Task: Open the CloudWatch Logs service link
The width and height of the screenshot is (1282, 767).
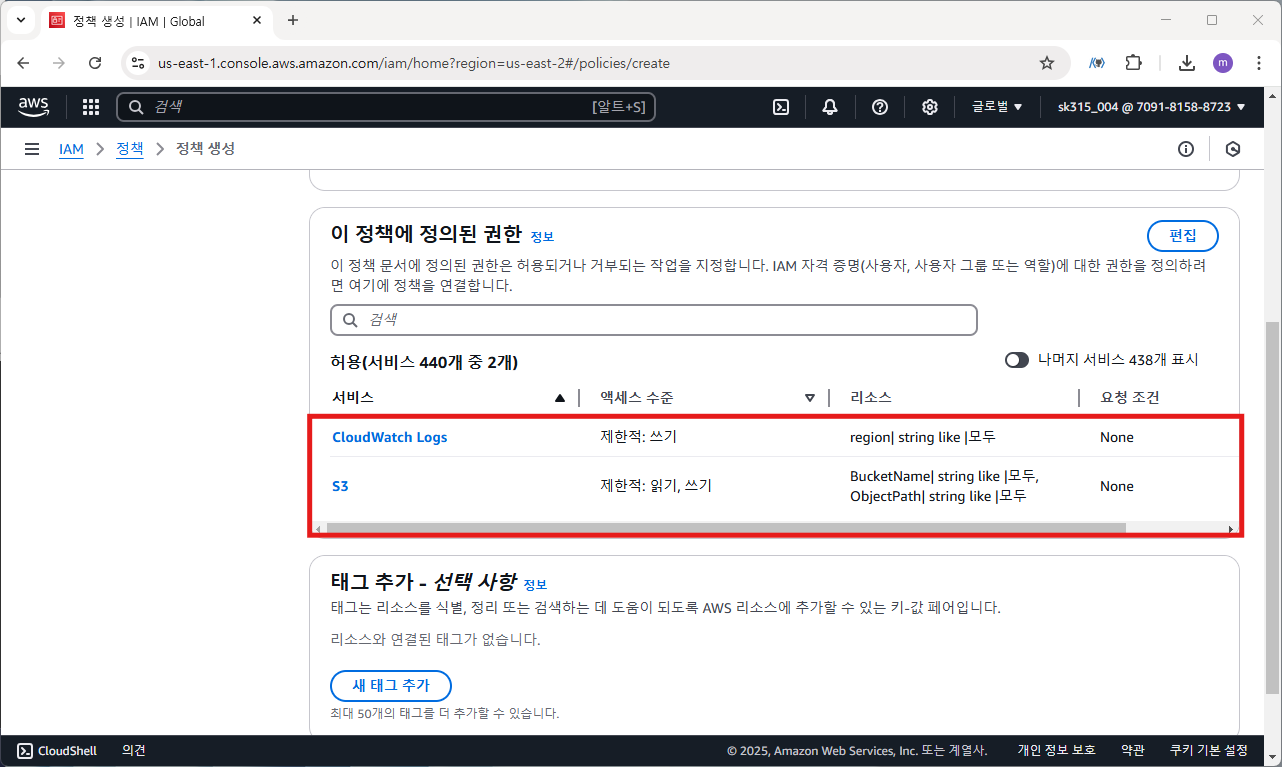Action: [x=390, y=437]
